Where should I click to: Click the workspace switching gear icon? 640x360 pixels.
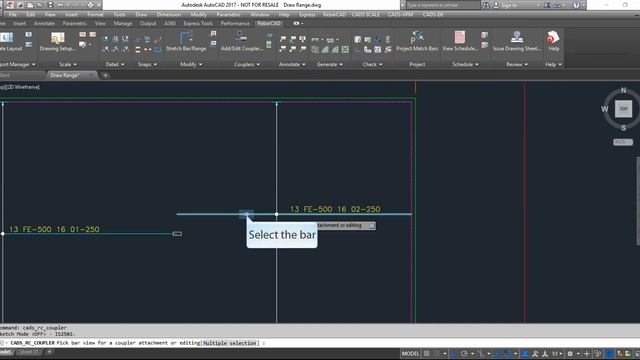(570, 353)
